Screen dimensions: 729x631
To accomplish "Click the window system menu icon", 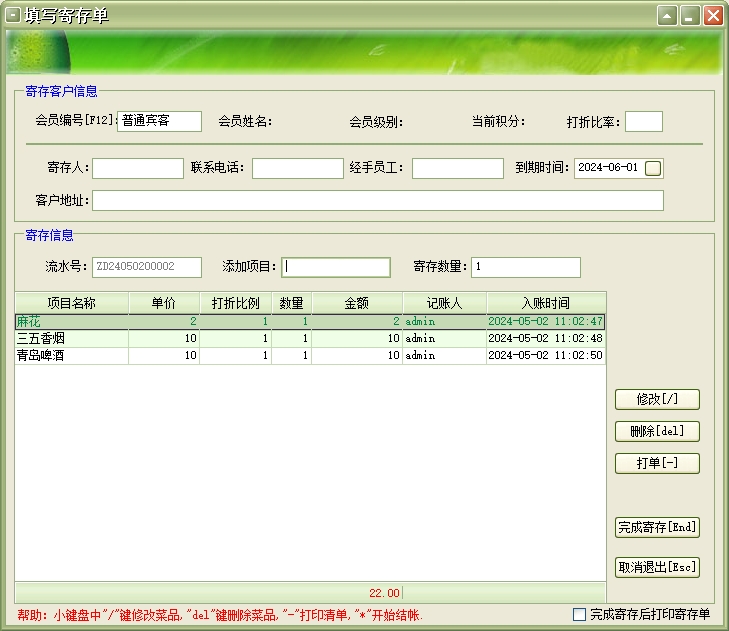I will pyautogui.click(x=14, y=16).
